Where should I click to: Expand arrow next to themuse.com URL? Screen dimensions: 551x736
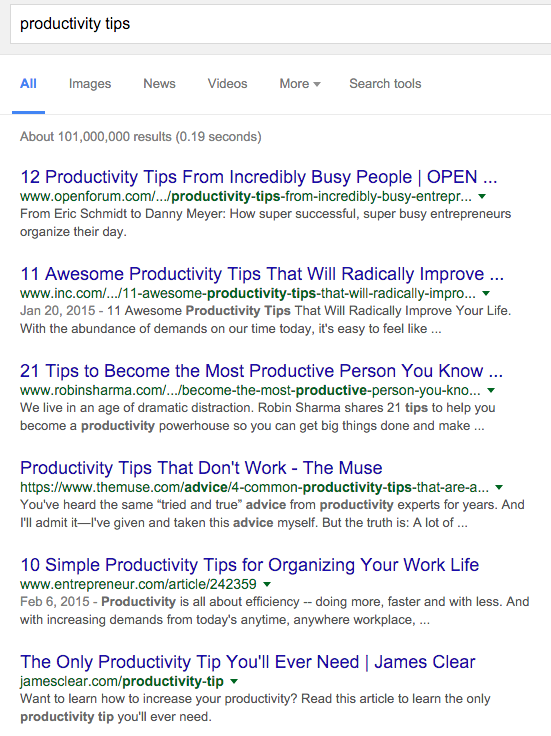point(499,487)
